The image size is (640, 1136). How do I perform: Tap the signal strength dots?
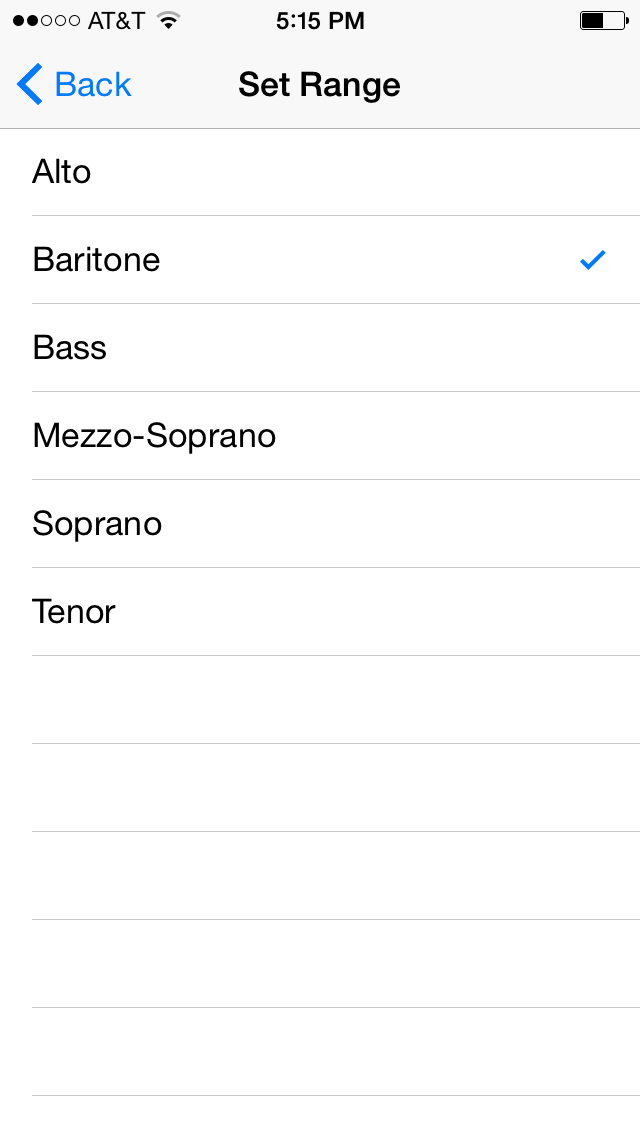pyautogui.click(x=46, y=21)
